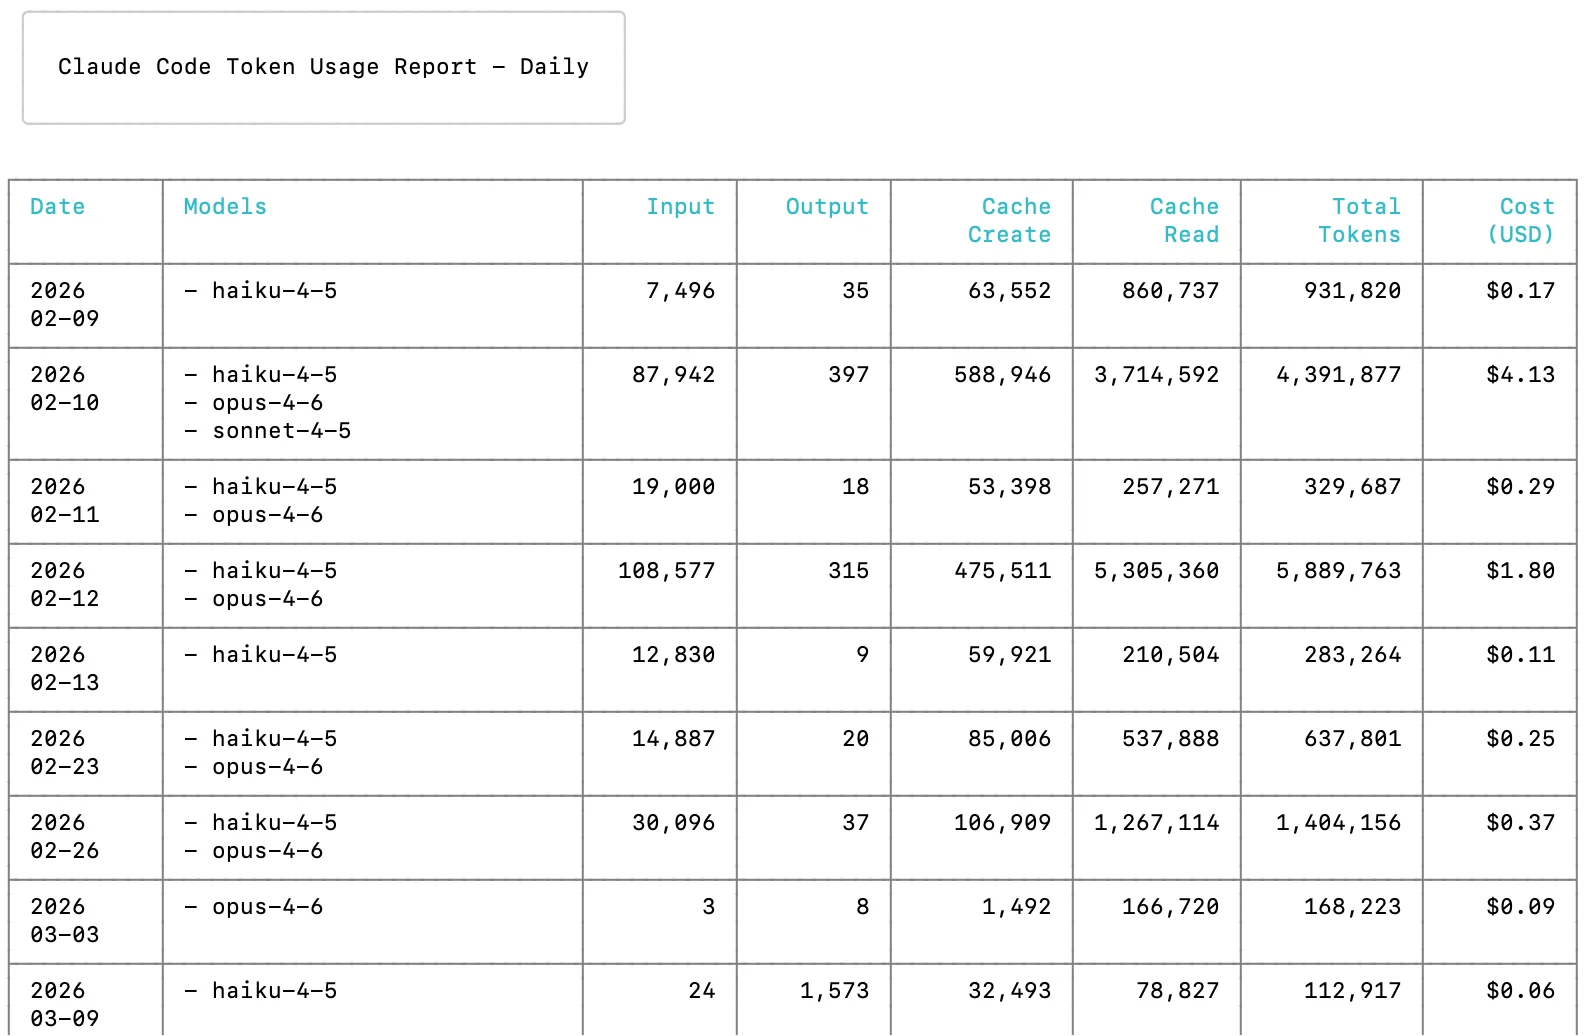This screenshot has height=1036, width=1584.
Task: Select the cache create value "53,398"
Action: tap(1009, 487)
